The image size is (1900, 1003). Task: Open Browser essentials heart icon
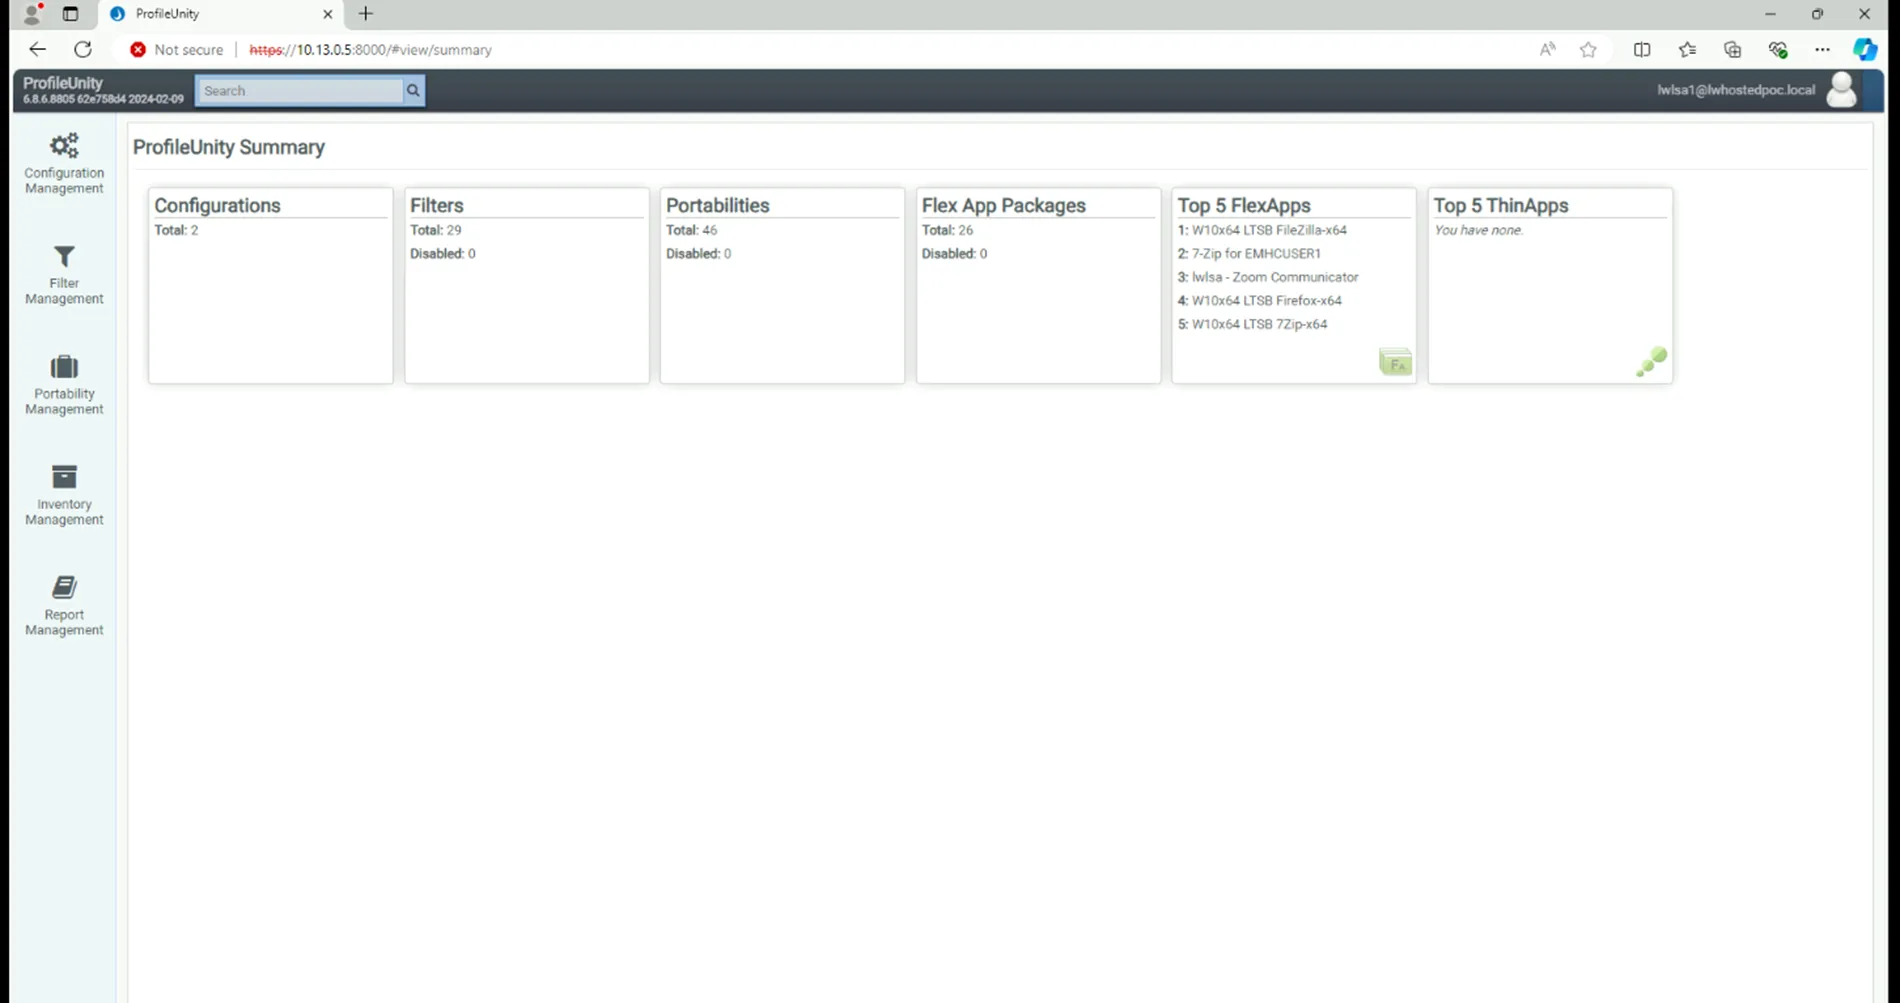point(1778,49)
